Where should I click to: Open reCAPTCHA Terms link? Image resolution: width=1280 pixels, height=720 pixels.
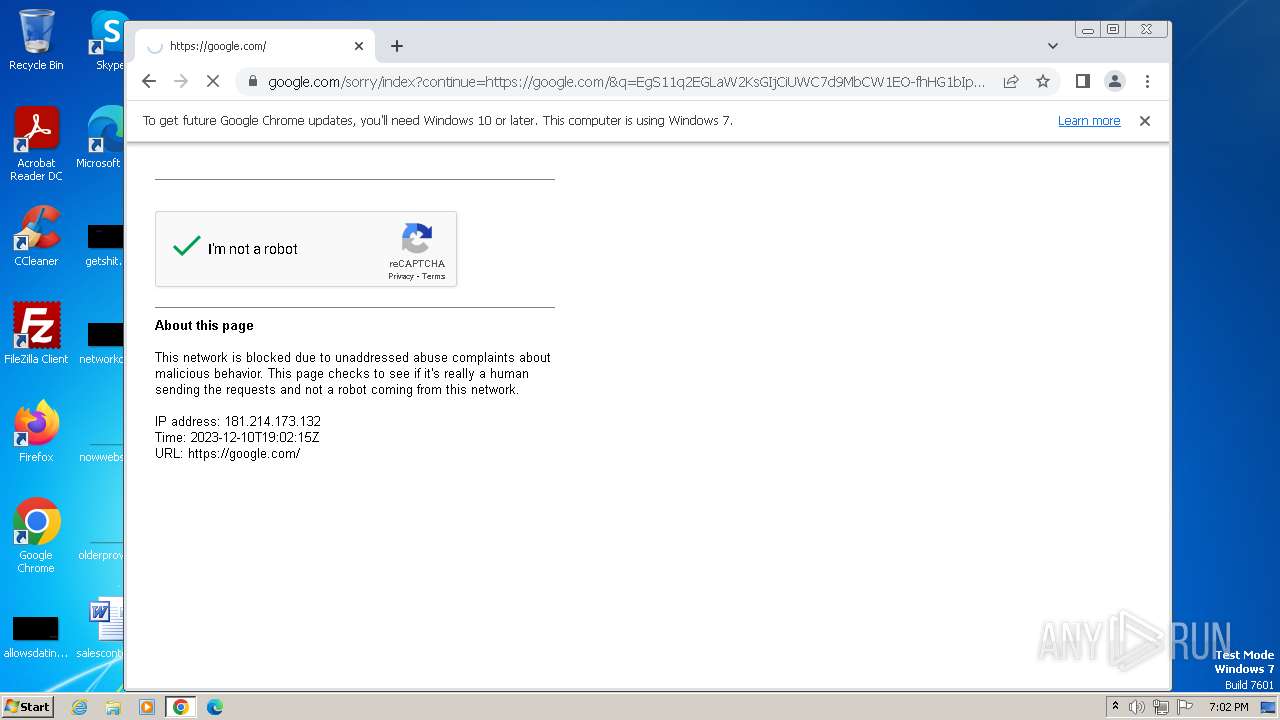[x=433, y=276]
